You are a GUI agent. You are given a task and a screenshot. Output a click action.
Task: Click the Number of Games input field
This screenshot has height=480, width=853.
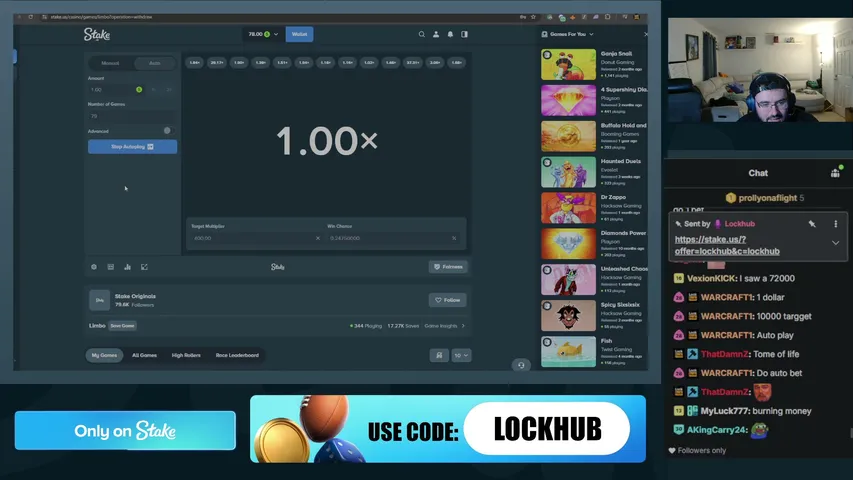click(132, 116)
